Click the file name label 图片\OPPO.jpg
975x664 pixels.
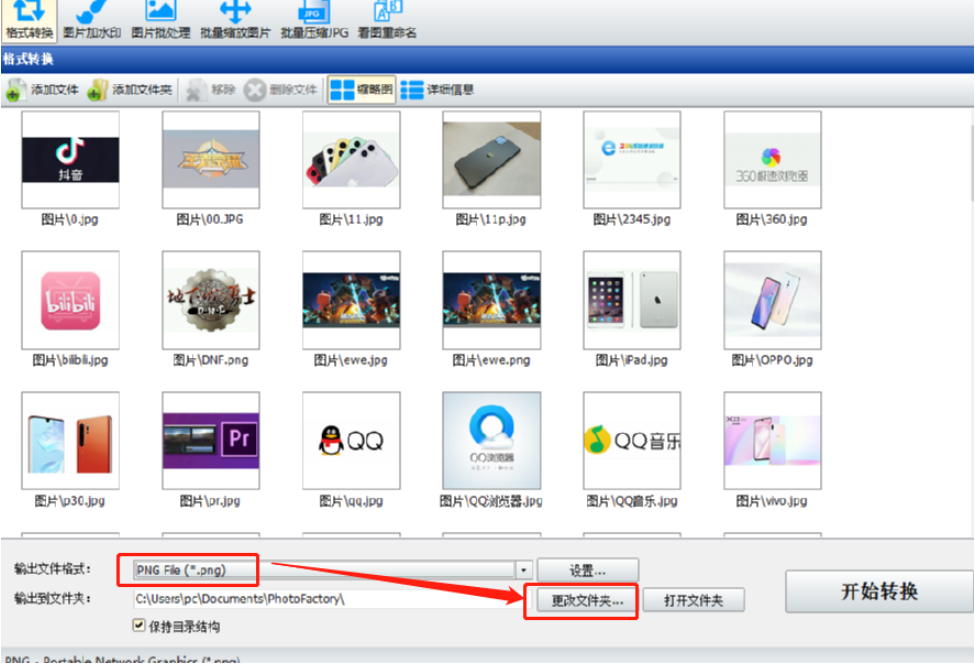click(772, 361)
